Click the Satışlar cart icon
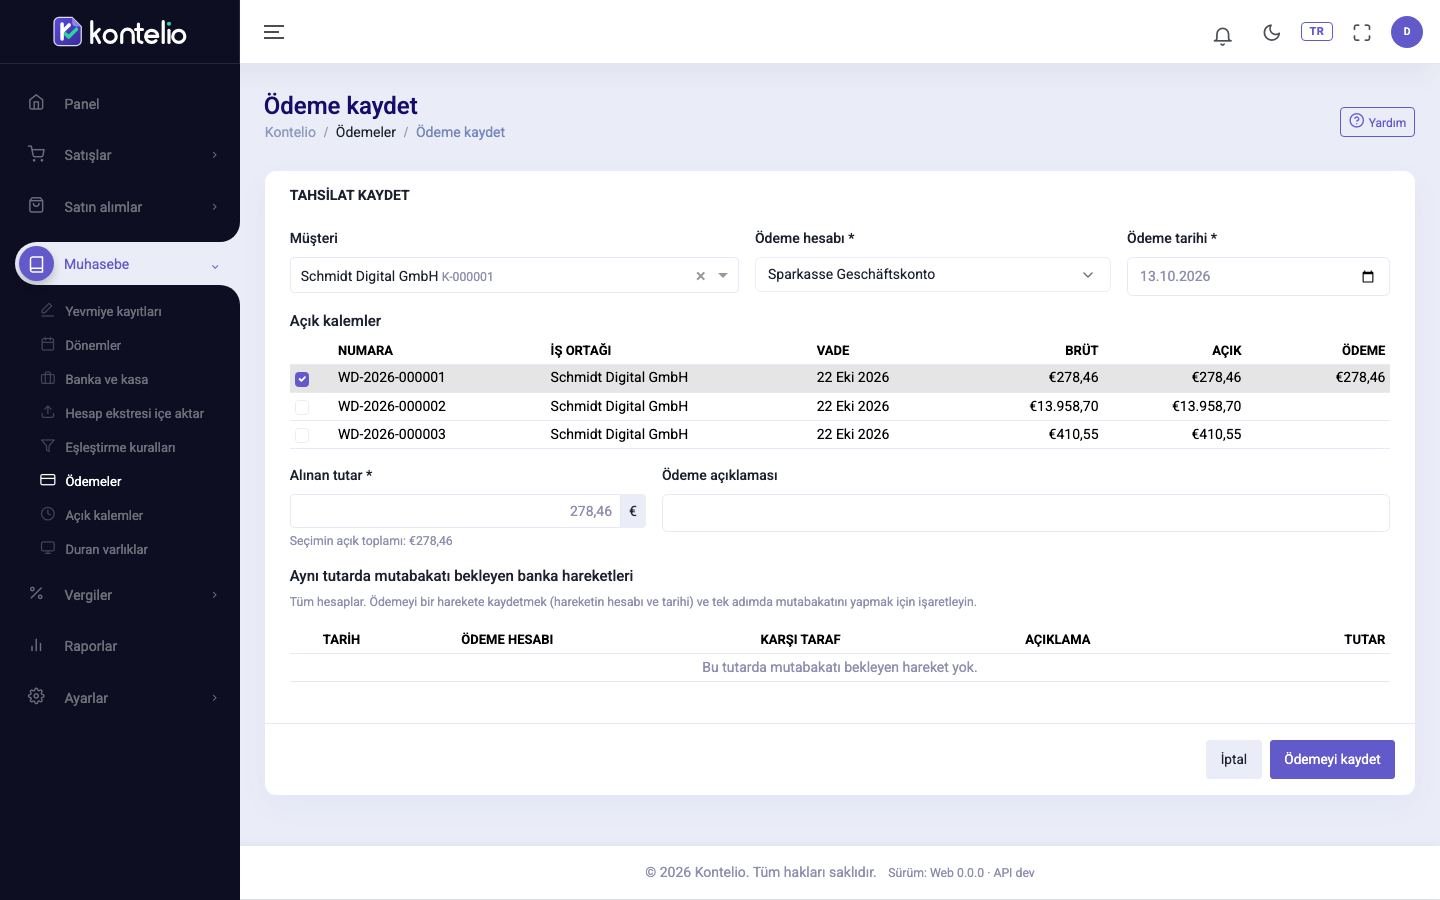The width and height of the screenshot is (1440, 900). tap(36, 154)
